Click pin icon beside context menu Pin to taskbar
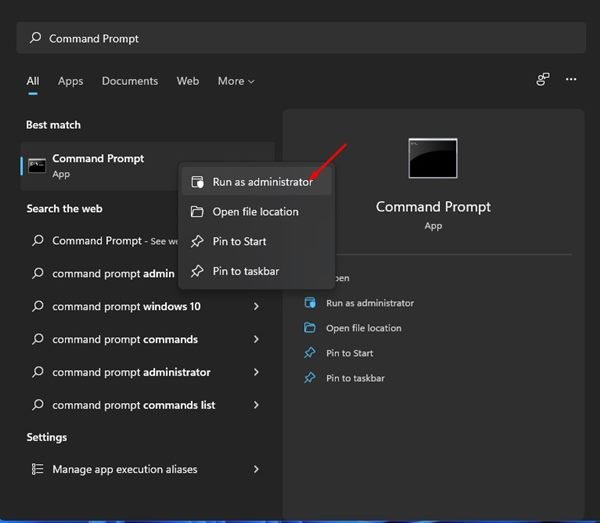The image size is (600, 523). (197, 271)
